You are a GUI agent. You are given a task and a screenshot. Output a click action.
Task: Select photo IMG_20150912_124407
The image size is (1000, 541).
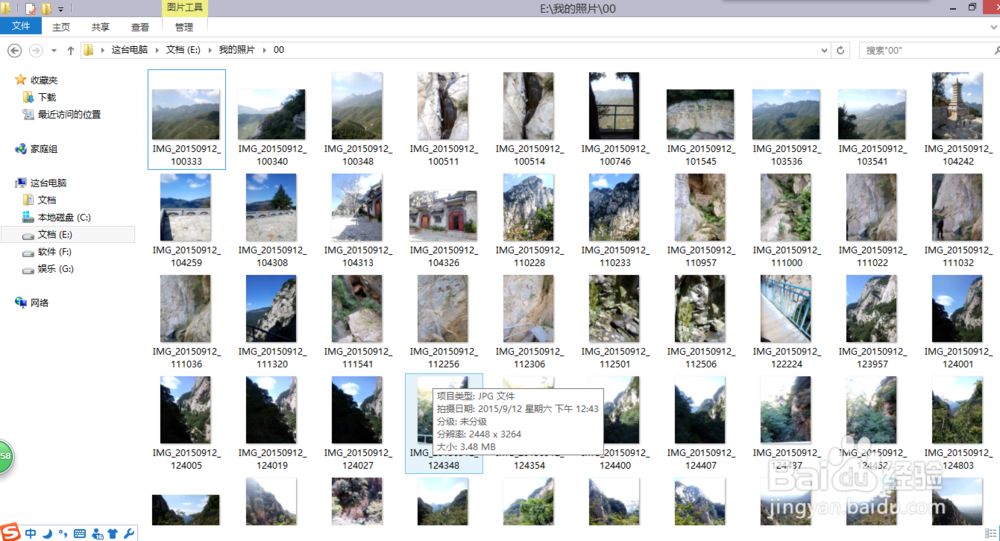pos(700,424)
